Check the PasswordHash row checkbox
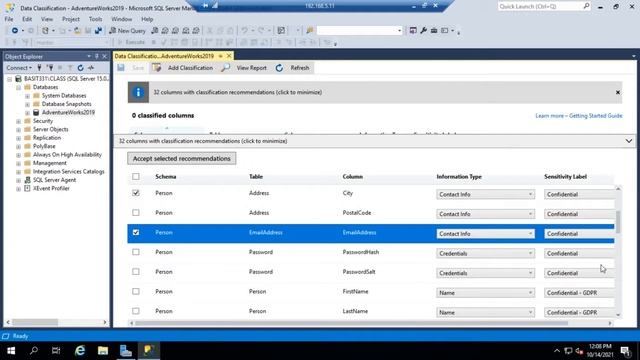Viewport: 640px width, 360px height. tap(136, 252)
